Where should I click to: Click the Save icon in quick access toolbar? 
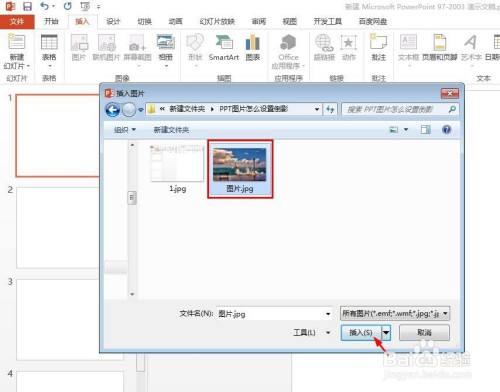[x=27, y=6]
